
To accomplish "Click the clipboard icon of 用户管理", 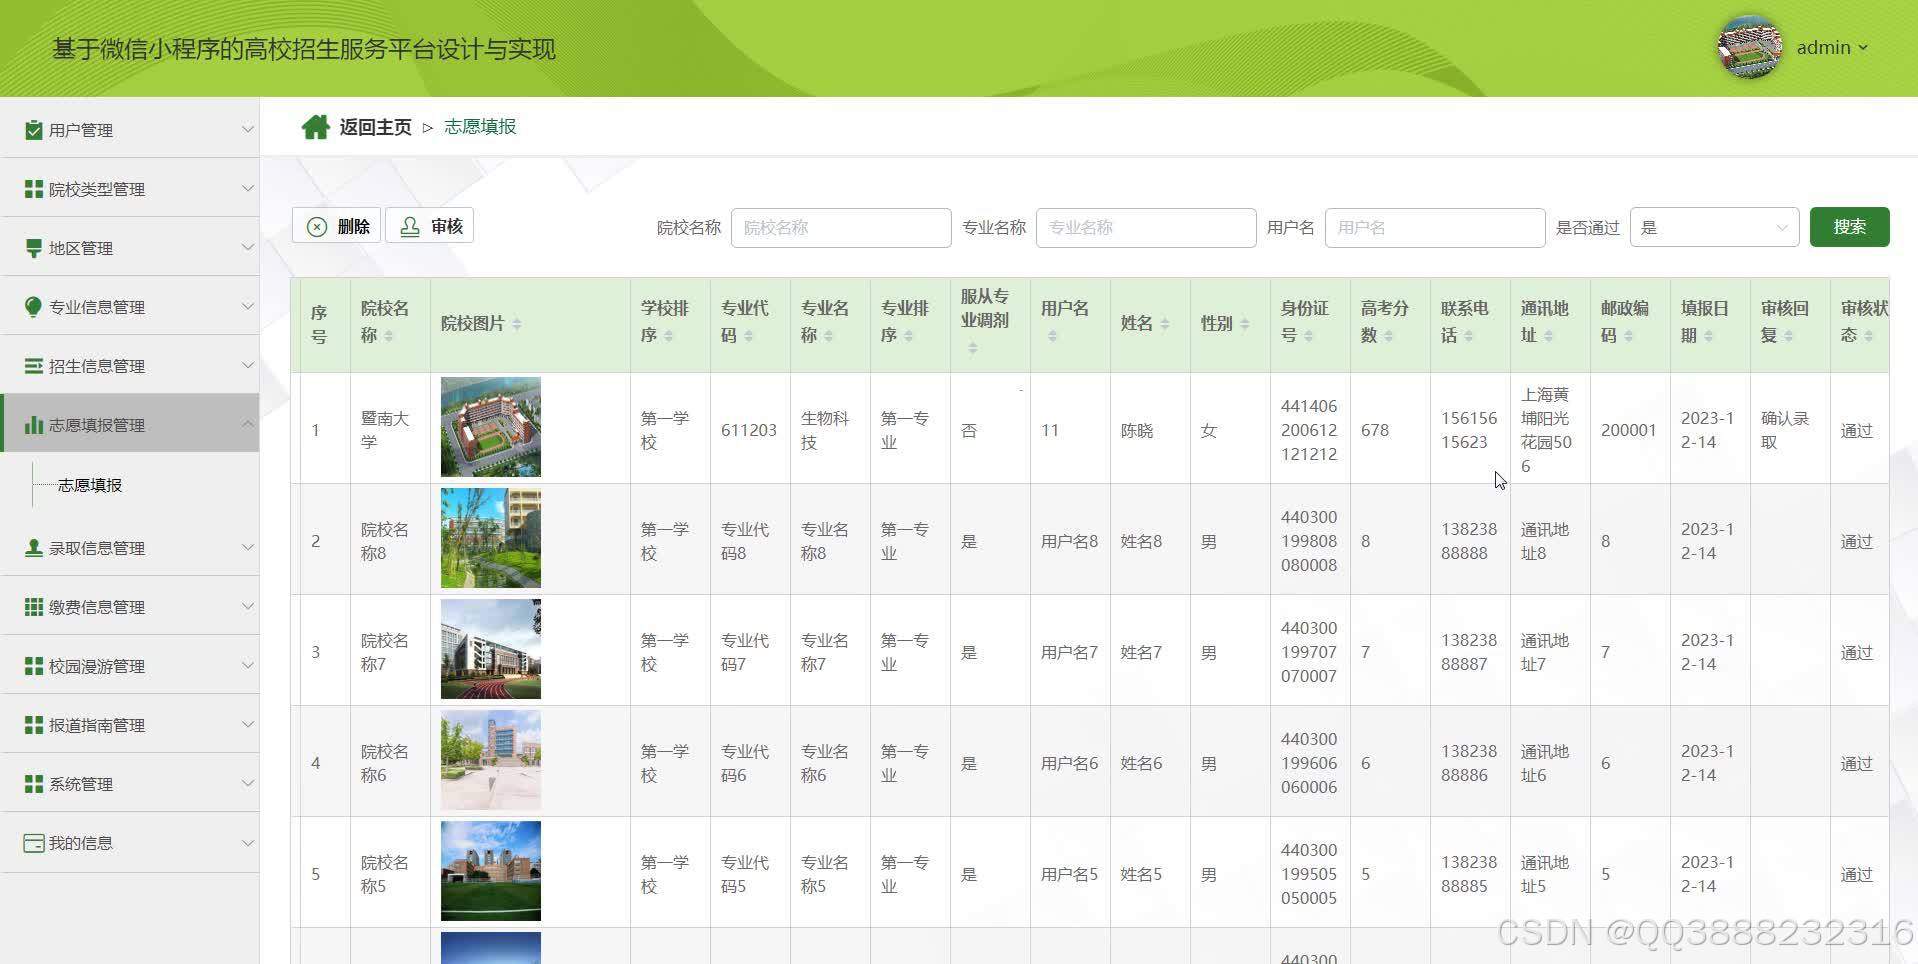I will click(33, 130).
